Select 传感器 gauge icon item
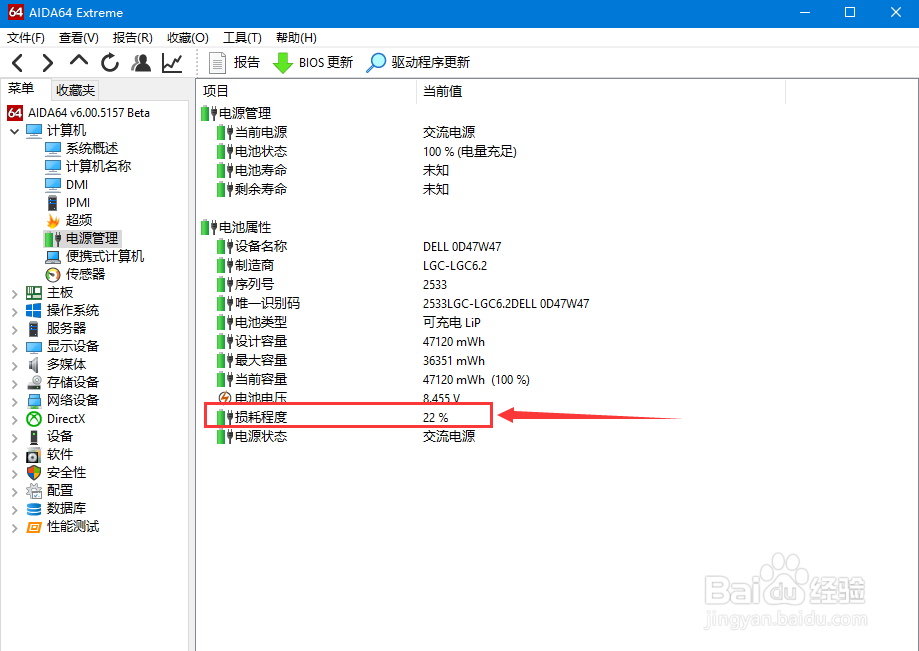The height and width of the screenshot is (651, 919). coord(75,274)
